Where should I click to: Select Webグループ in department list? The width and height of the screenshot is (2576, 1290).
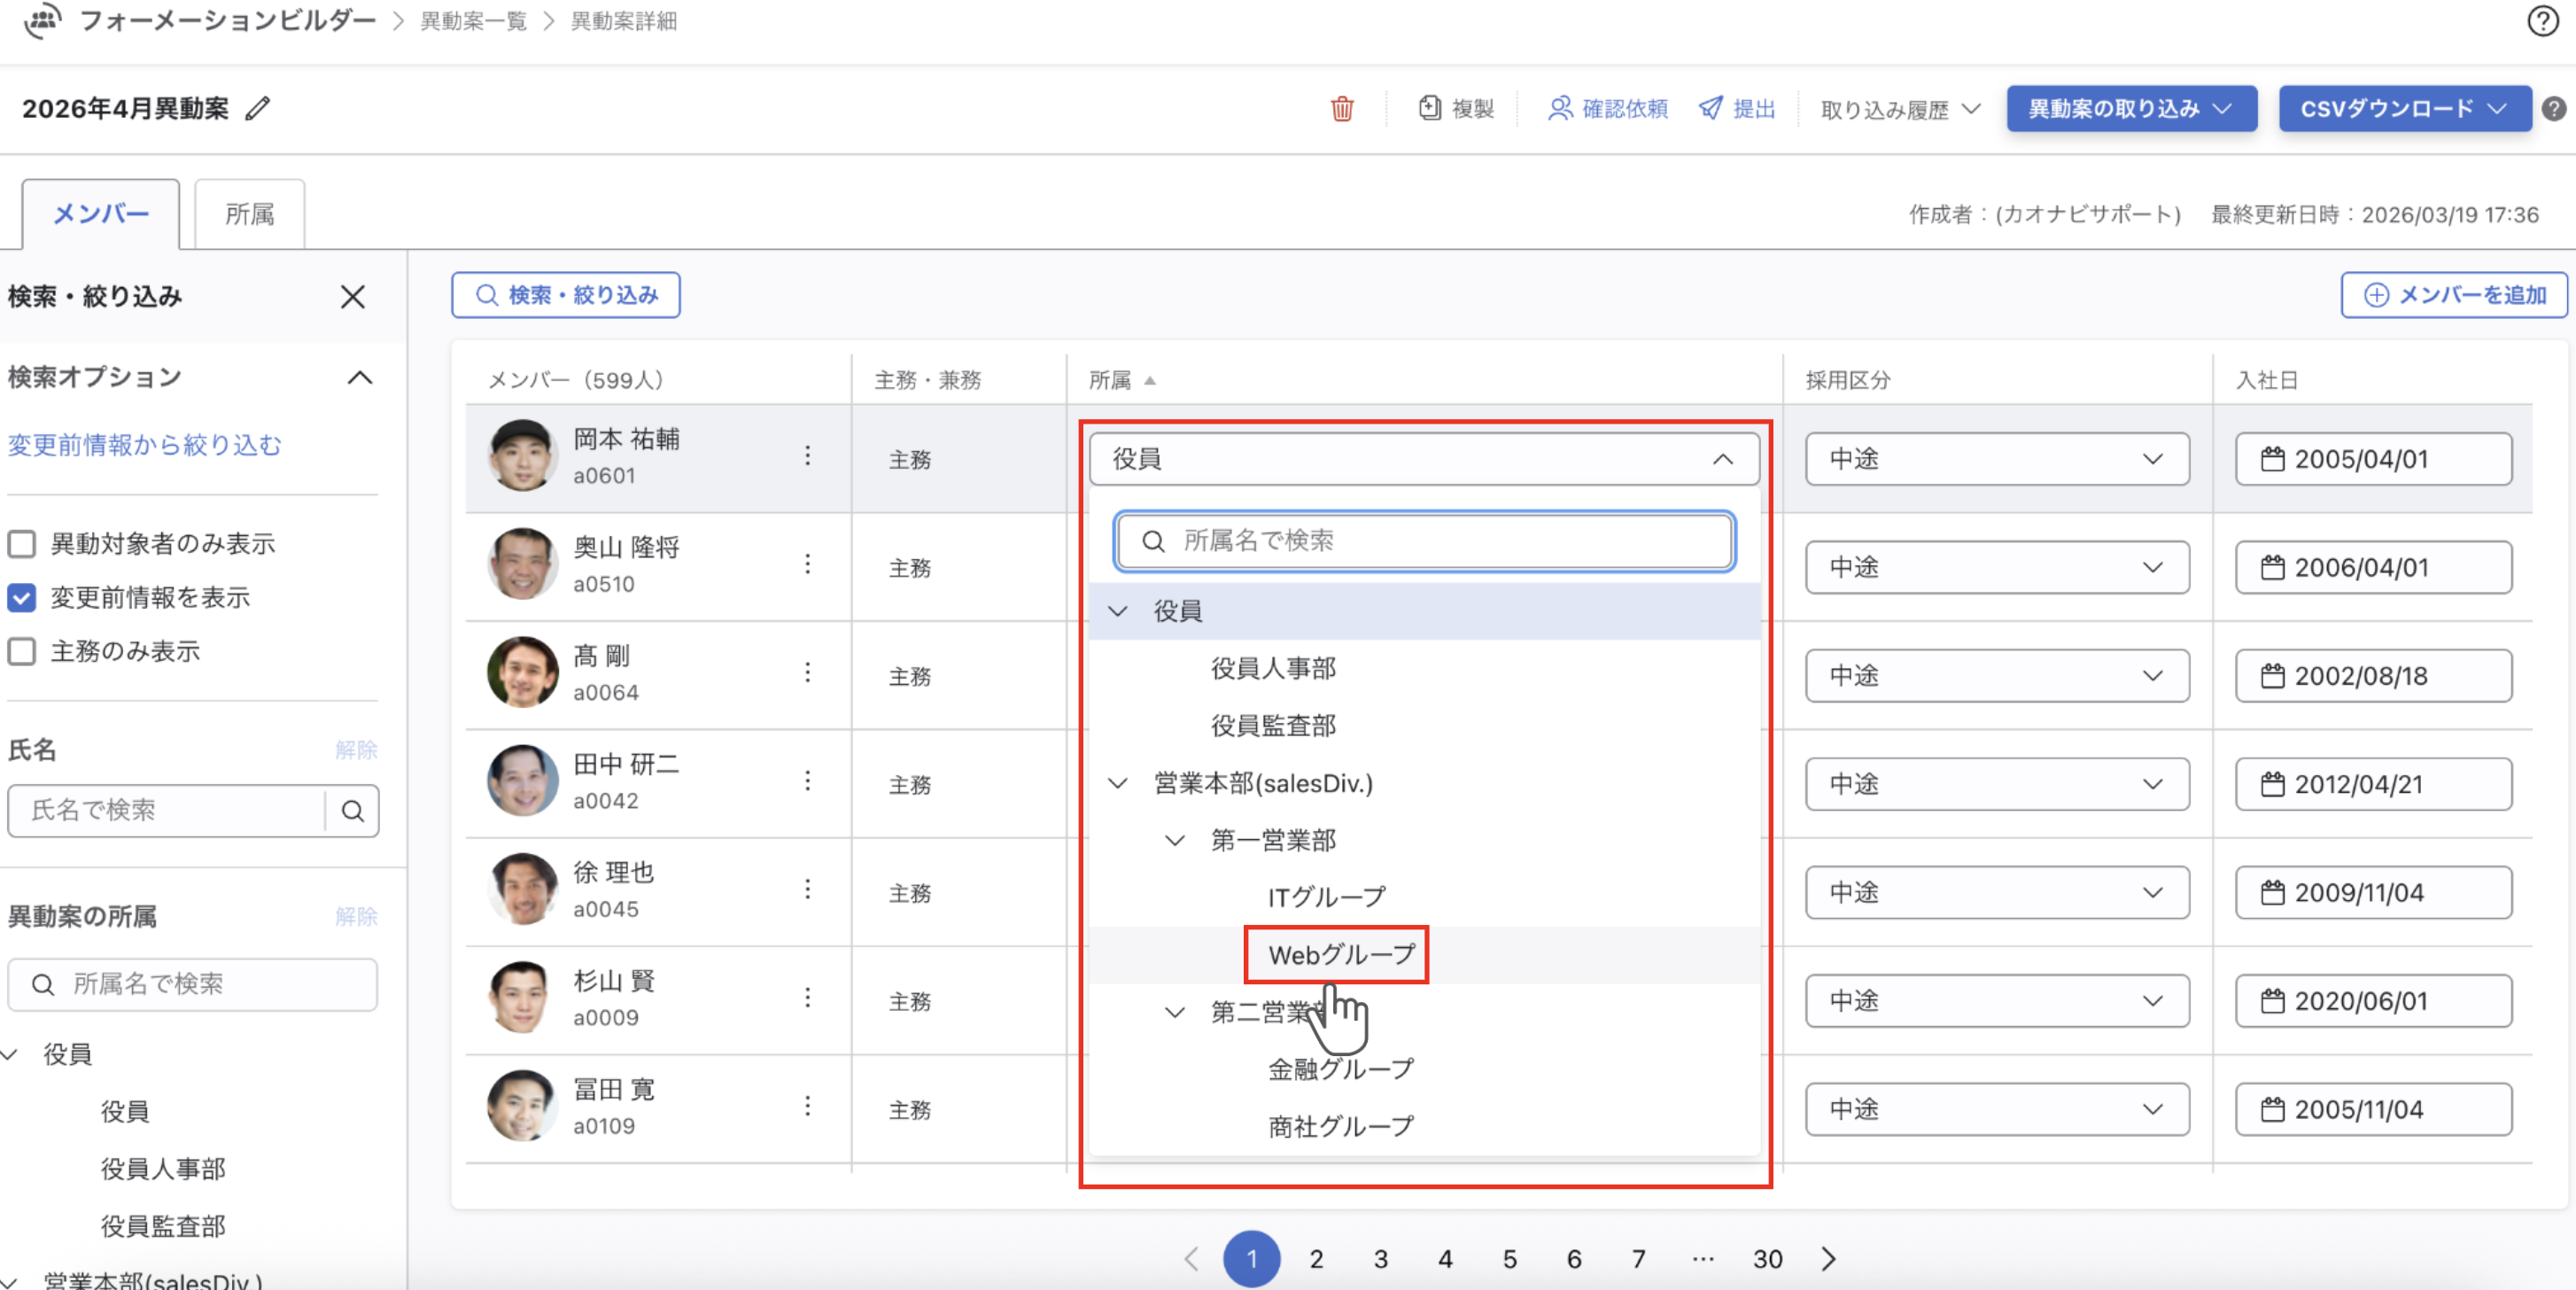pos(1340,954)
